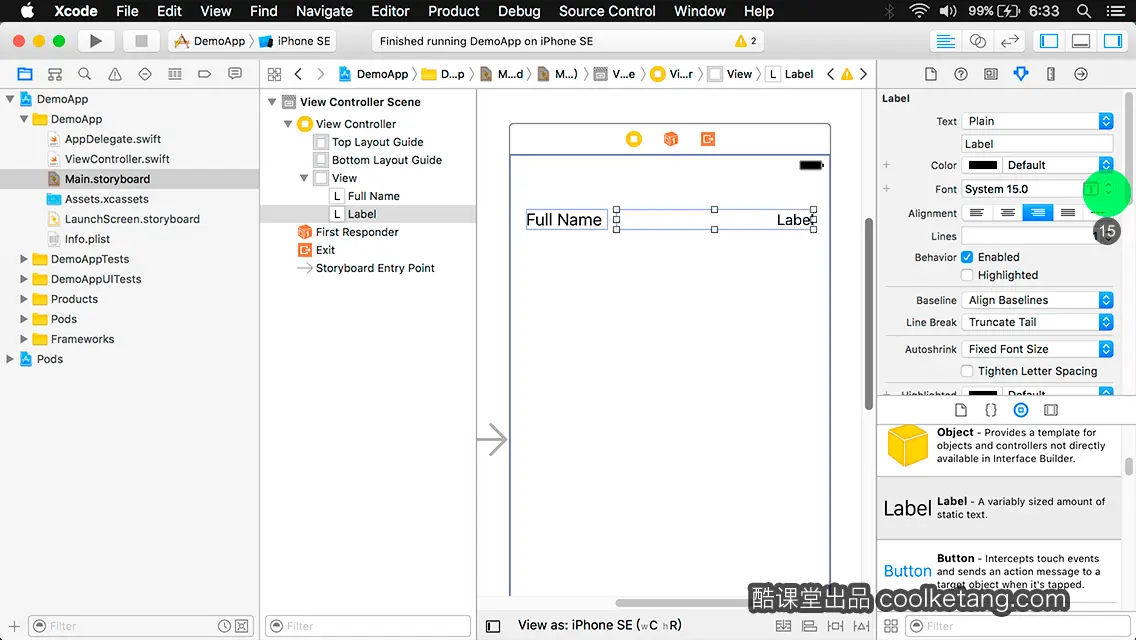
Task: Open the Find menu
Action: 264,11
